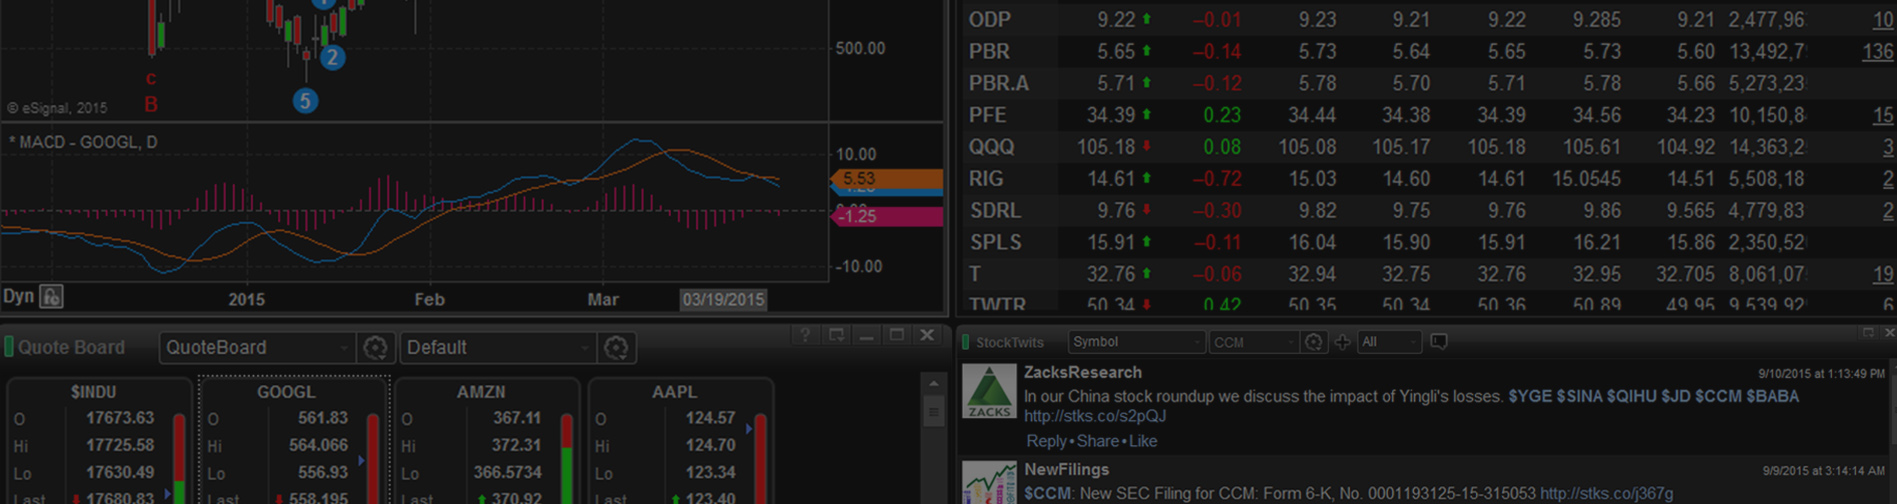Image resolution: width=1897 pixels, height=504 pixels.
Task: Select the QQQ row symbol
Action: 991,147
